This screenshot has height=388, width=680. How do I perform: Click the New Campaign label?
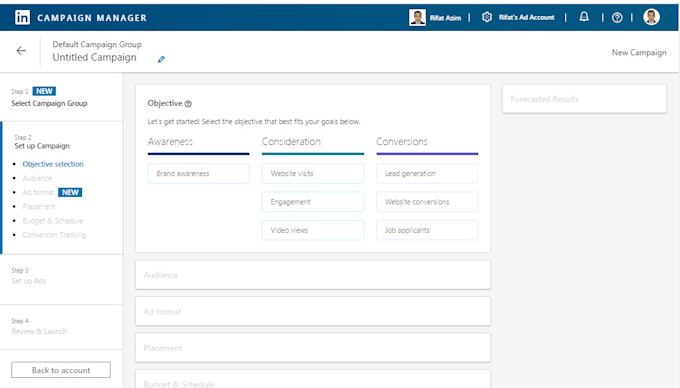[639, 52]
